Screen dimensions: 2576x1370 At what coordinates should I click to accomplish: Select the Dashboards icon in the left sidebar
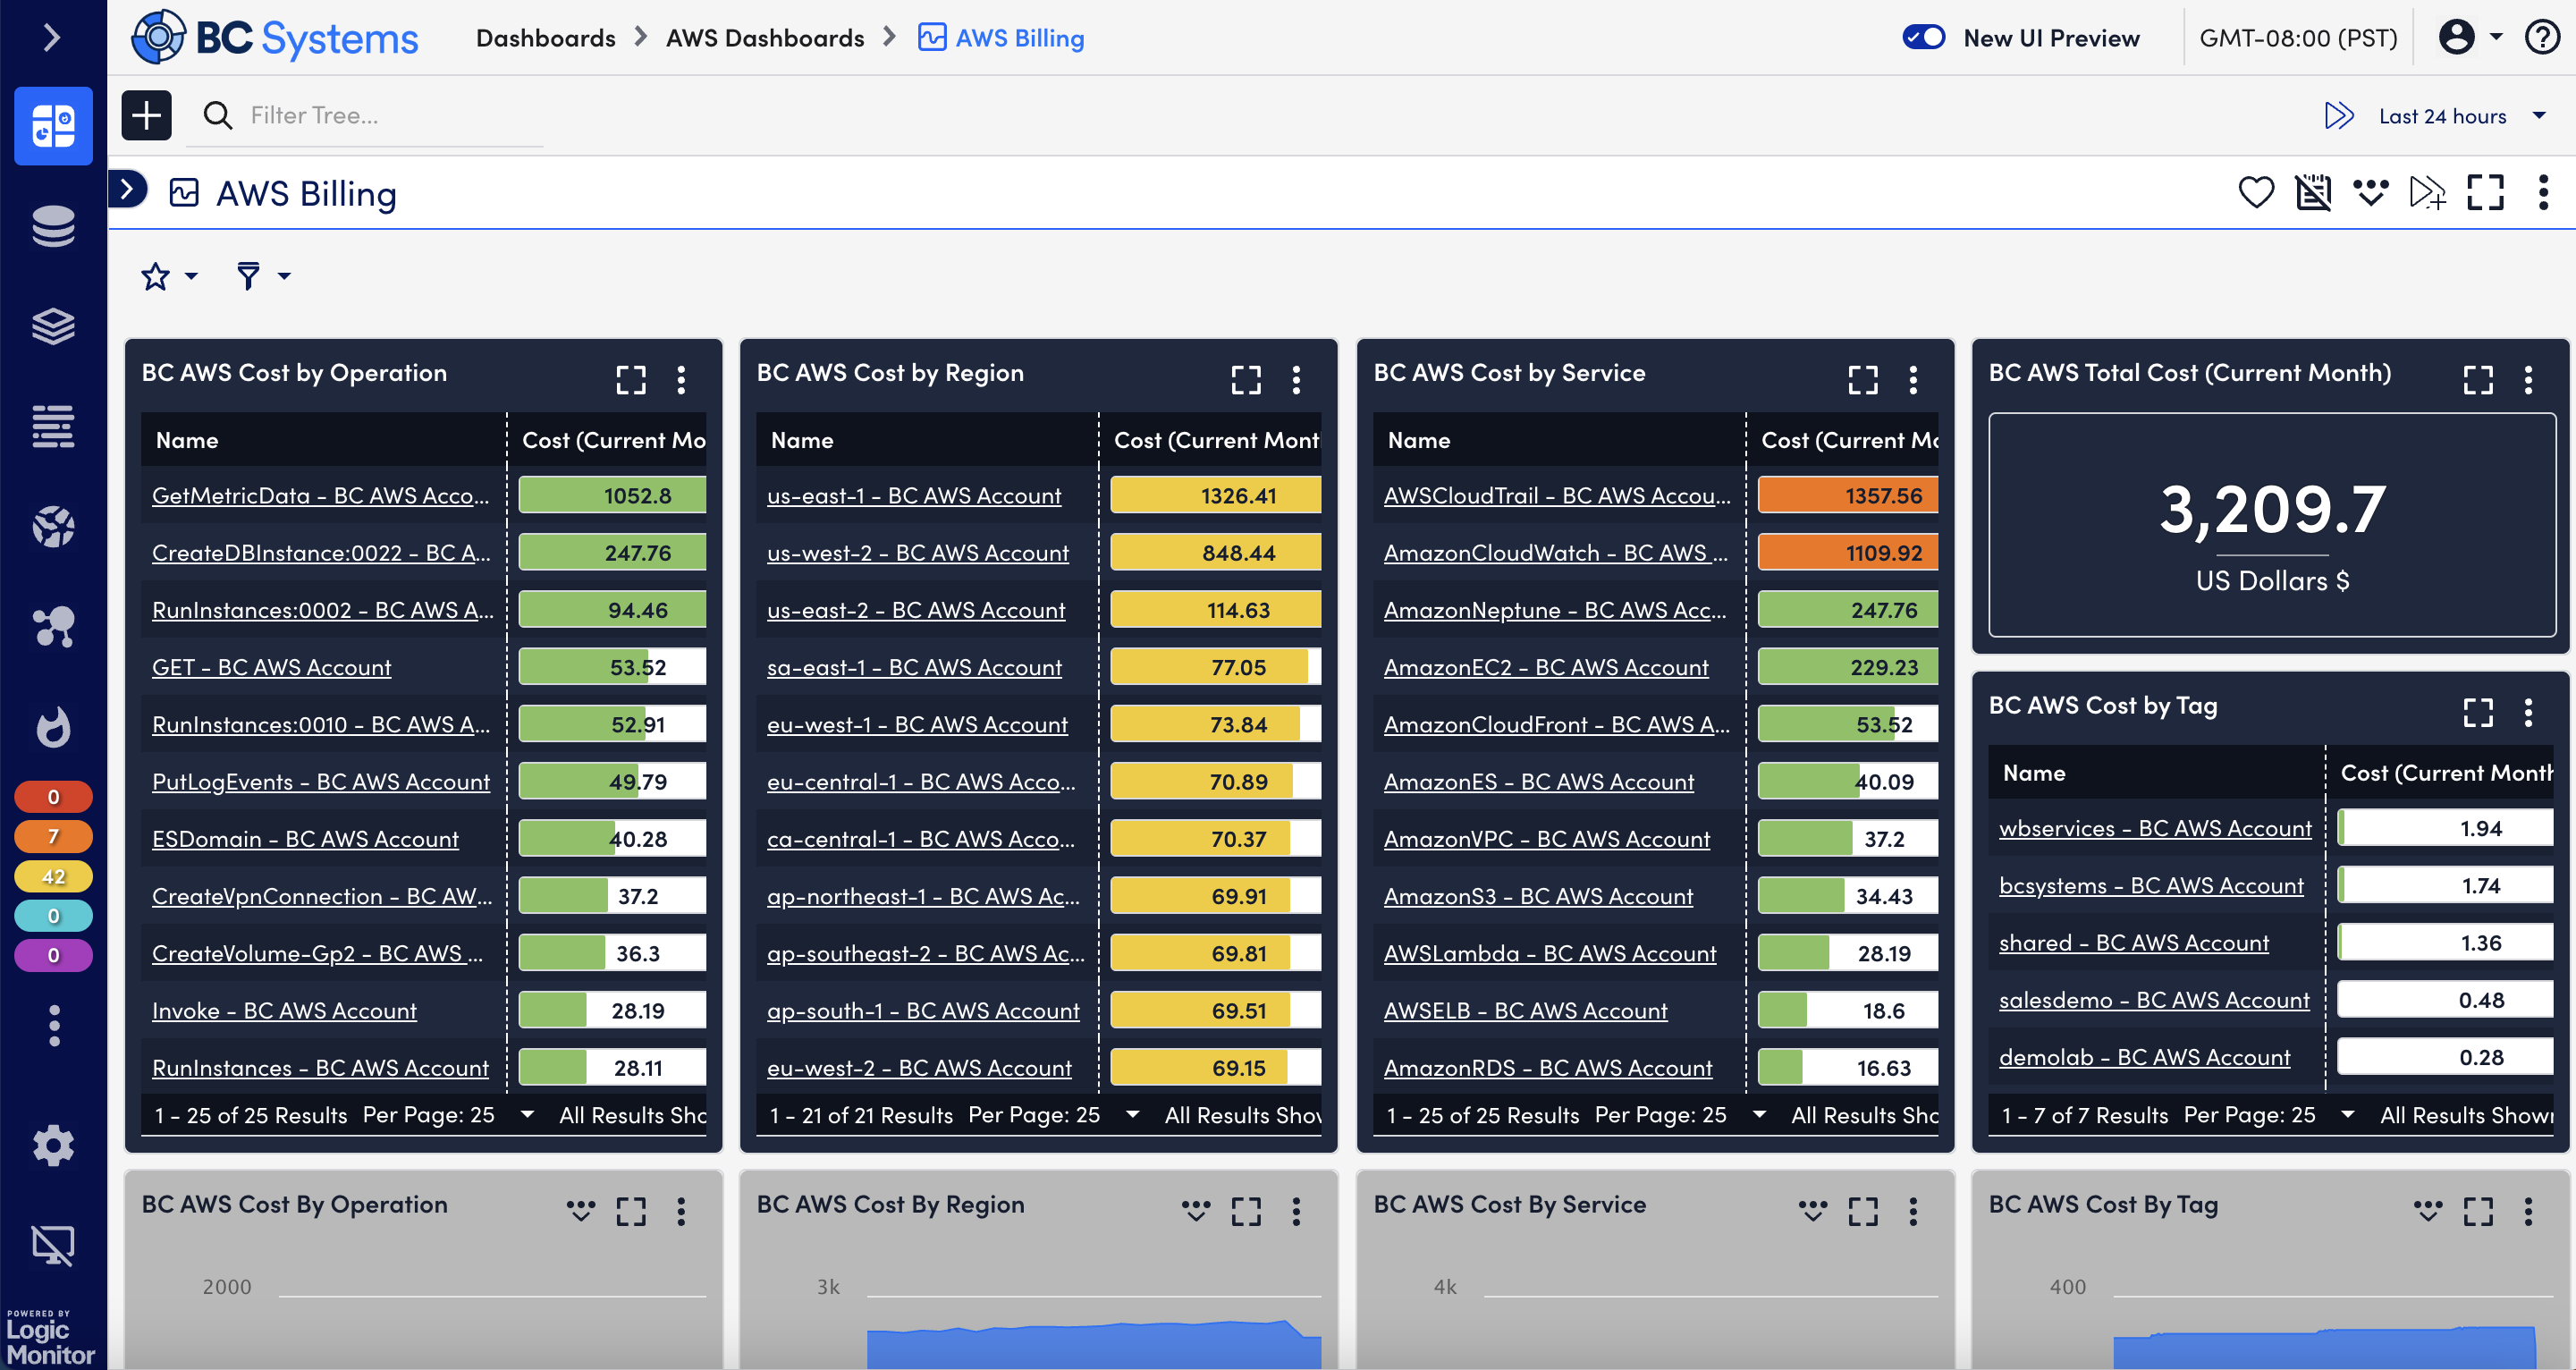click(53, 126)
